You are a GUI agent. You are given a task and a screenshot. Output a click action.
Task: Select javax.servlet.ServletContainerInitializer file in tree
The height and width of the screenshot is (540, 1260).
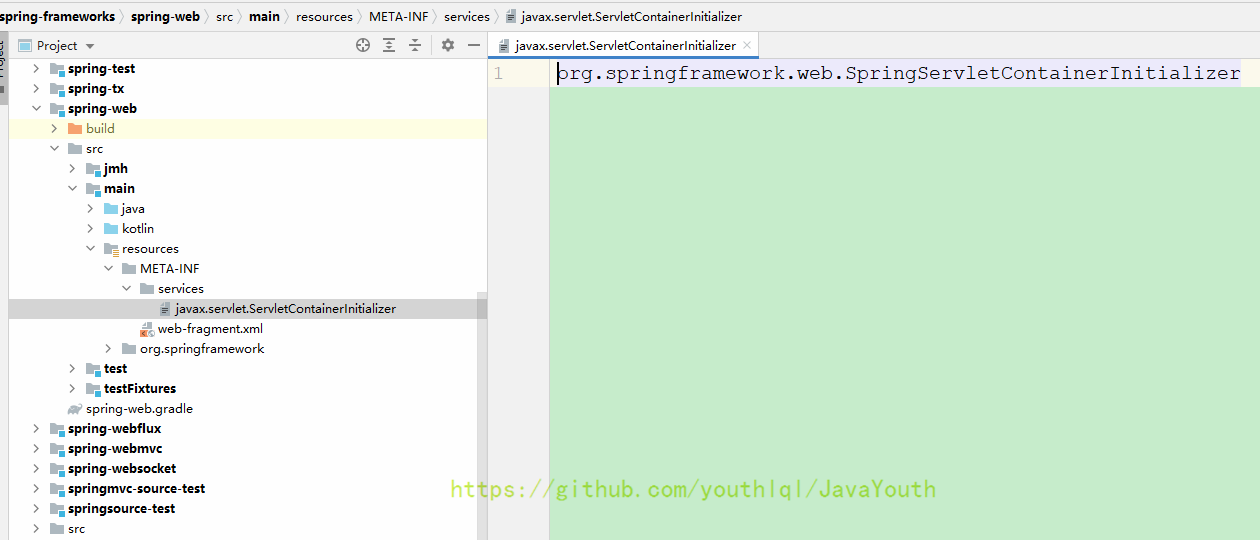[x=285, y=309]
